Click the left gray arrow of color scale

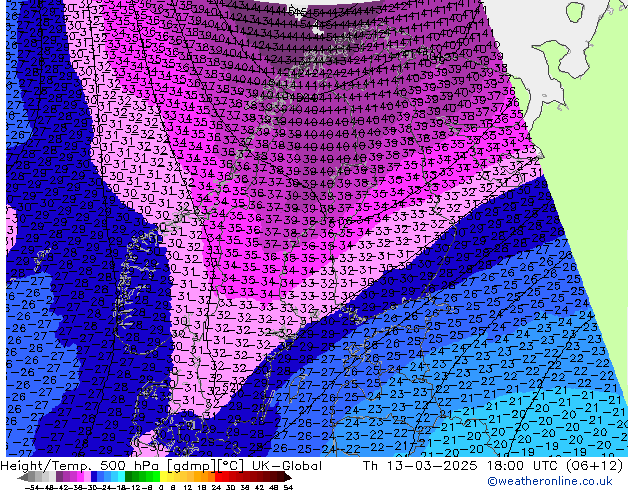pyautogui.click(x=23, y=478)
